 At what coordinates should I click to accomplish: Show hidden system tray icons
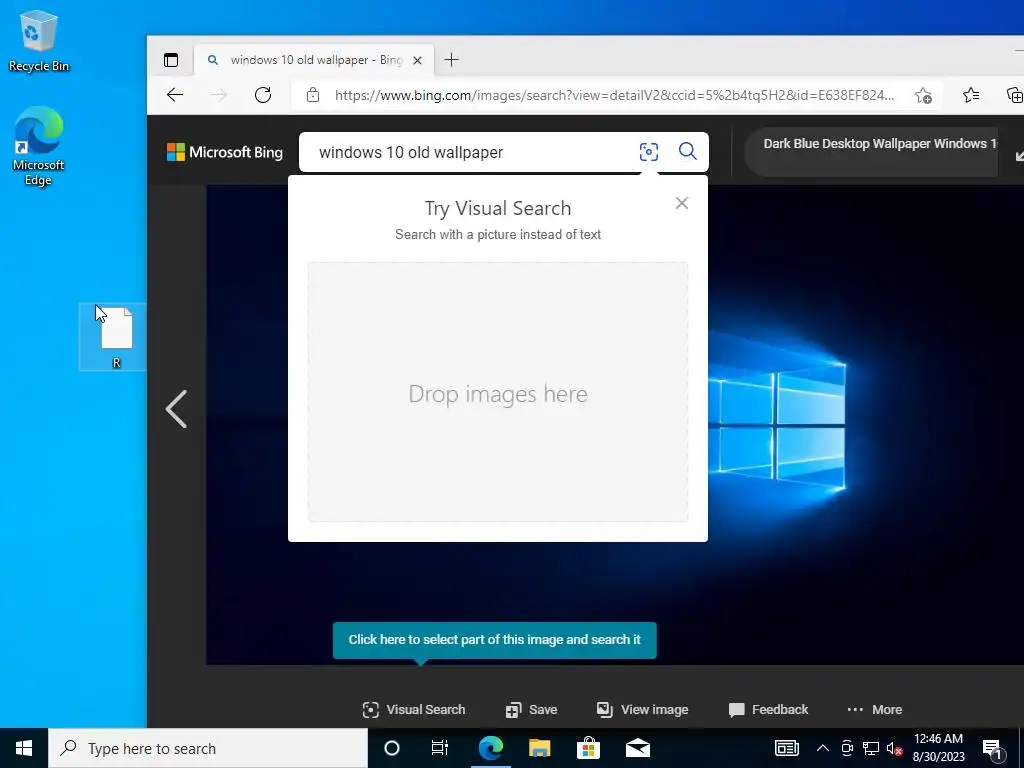pos(823,748)
